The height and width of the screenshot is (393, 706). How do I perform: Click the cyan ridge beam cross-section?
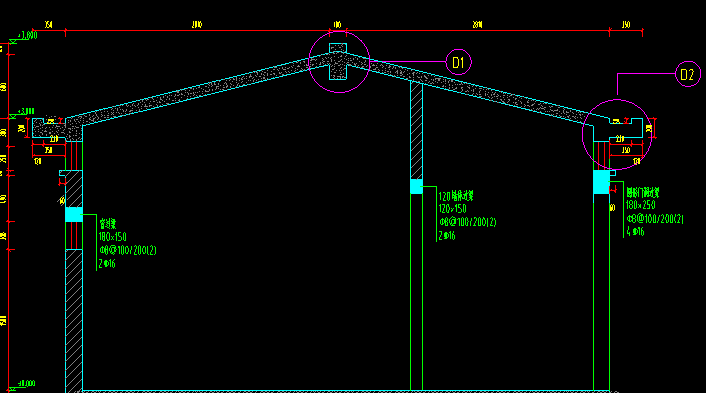[338, 62]
